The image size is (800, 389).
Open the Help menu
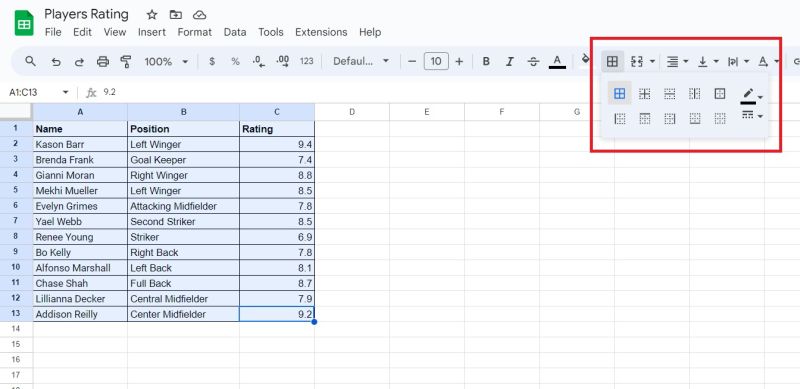pos(370,32)
